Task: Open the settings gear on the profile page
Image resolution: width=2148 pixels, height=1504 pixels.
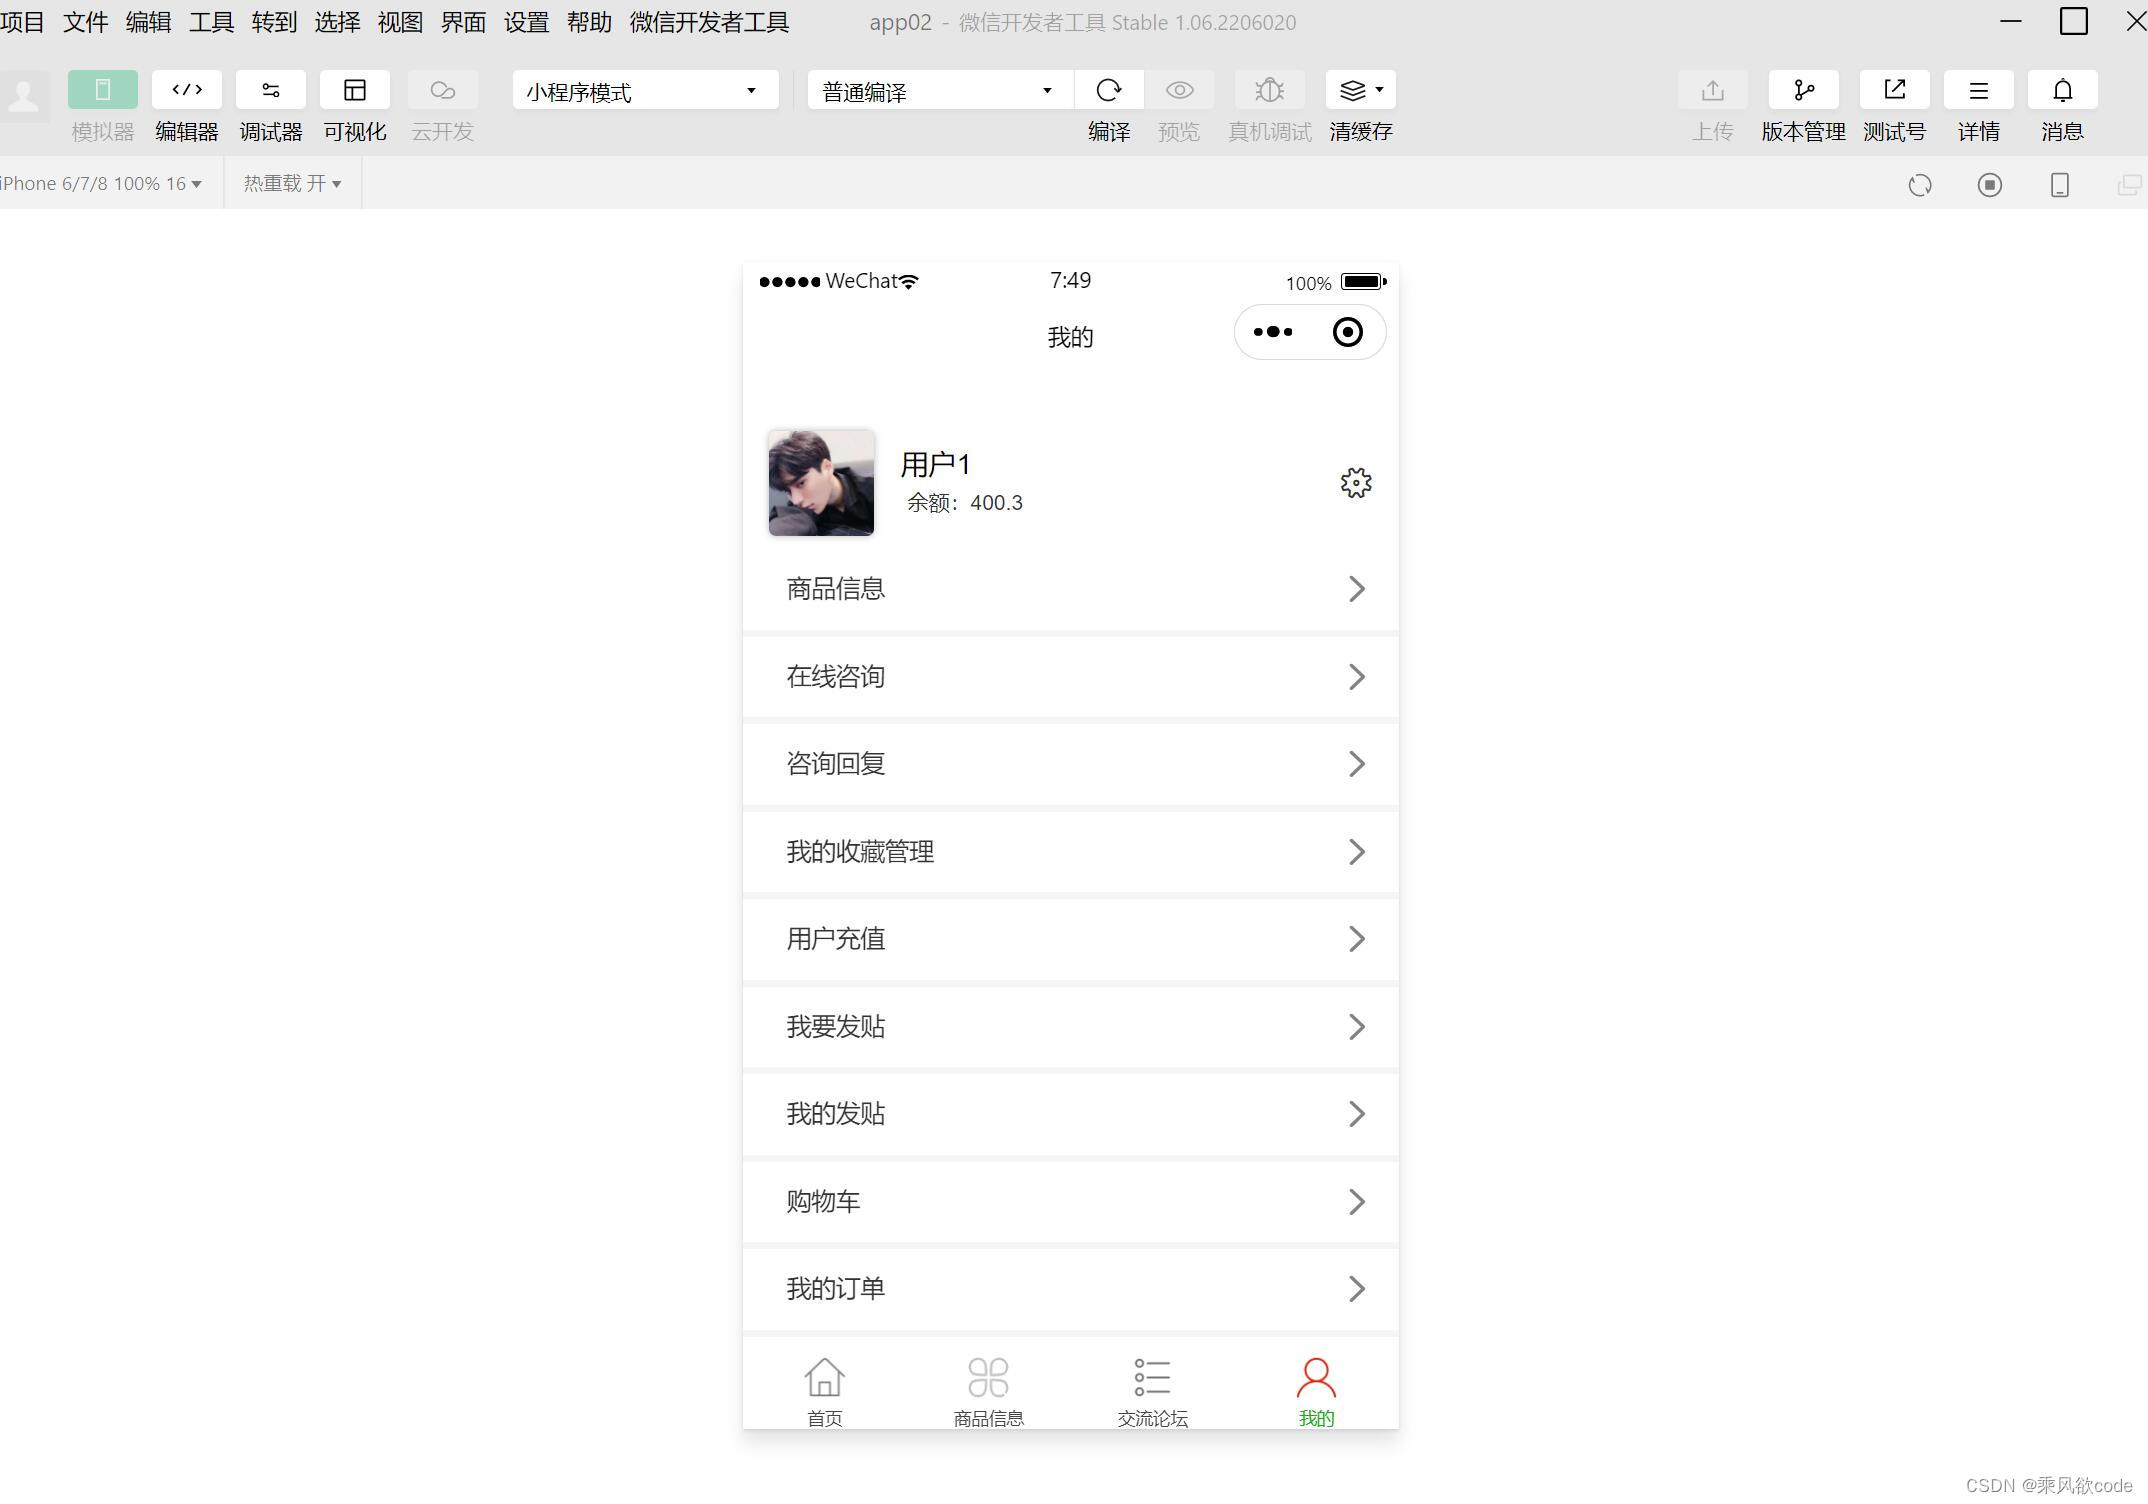Action: pyautogui.click(x=1354, y=482)
